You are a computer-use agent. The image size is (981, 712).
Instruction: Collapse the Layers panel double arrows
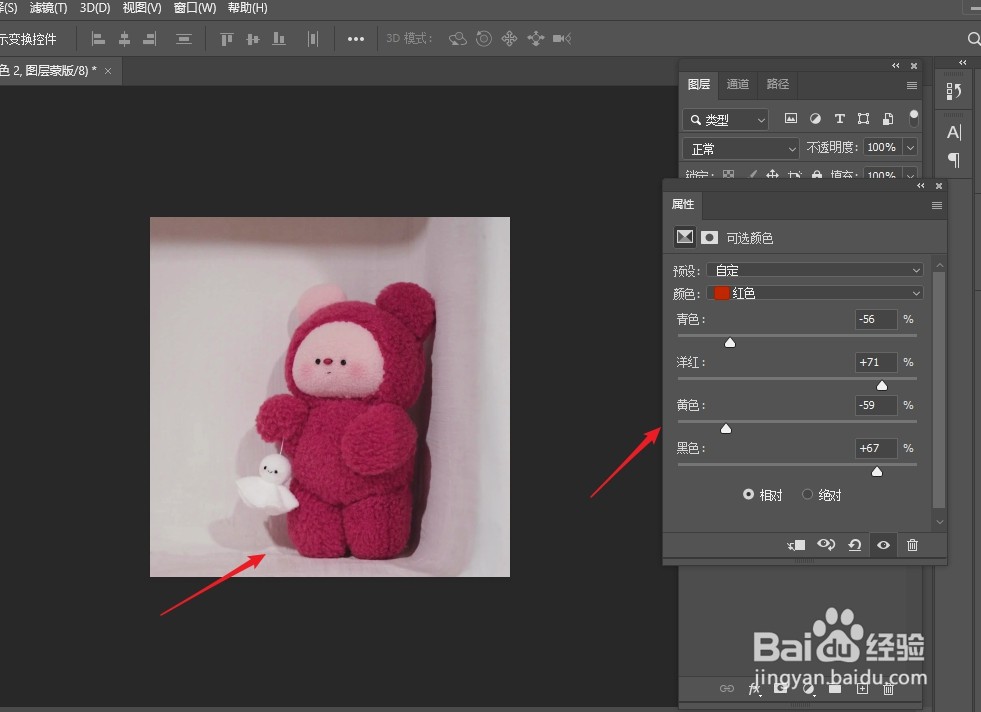pos(896,66)
